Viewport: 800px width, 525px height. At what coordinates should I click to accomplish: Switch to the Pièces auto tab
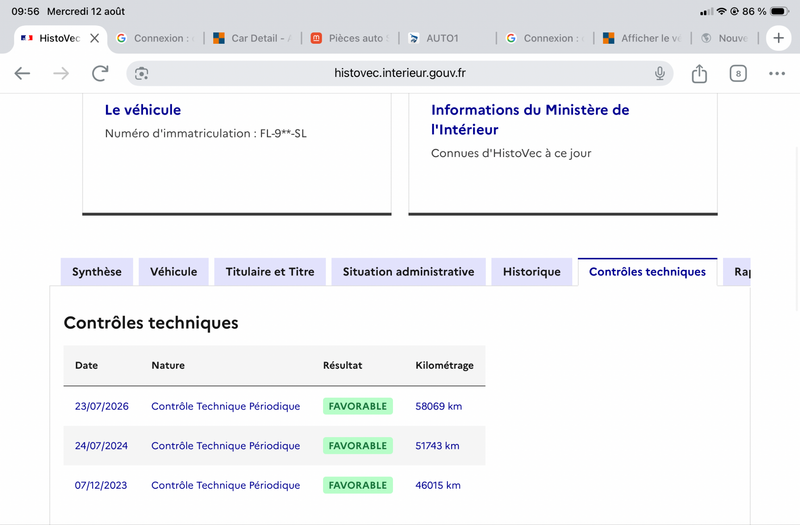[x=350, y=38]
